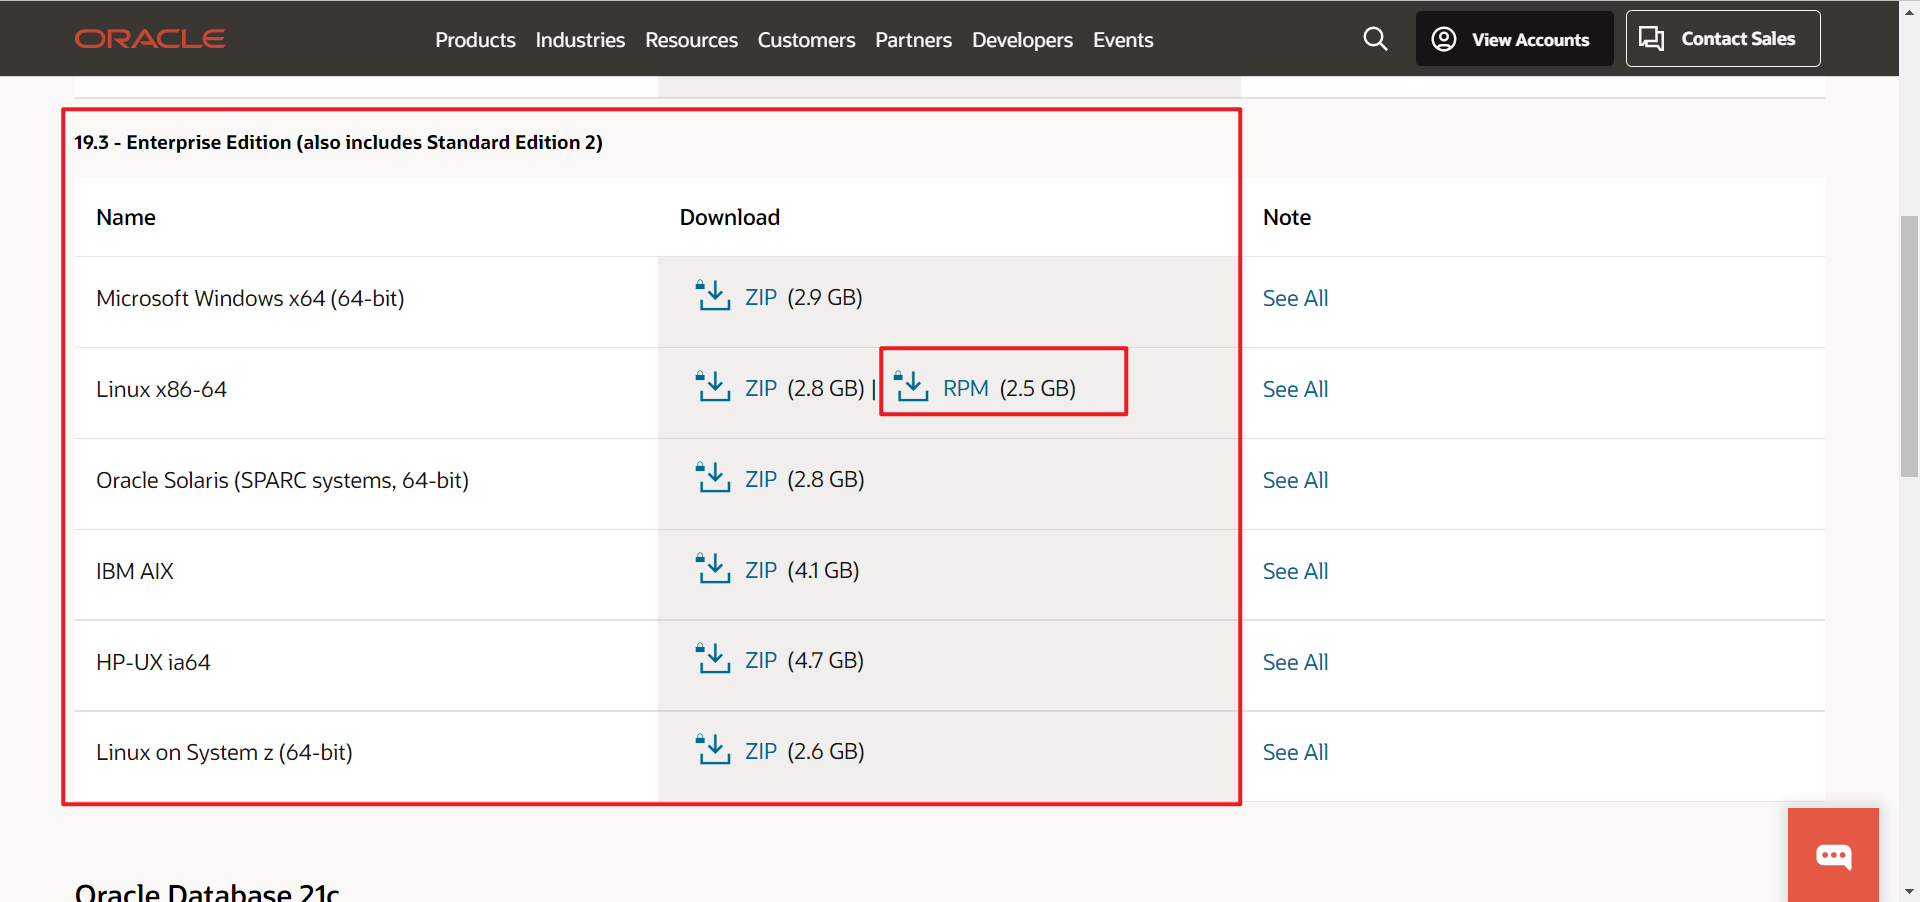Click the View Accounts person icon

point(1443,39)
